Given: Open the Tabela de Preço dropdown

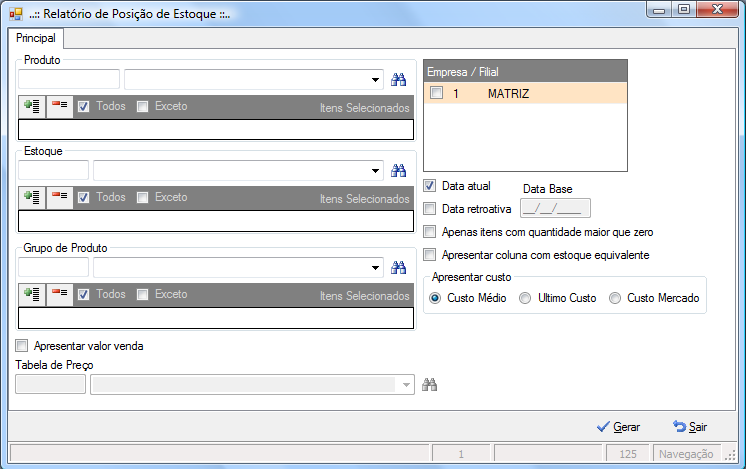Looking at the screenshot, I should point(406,384).
